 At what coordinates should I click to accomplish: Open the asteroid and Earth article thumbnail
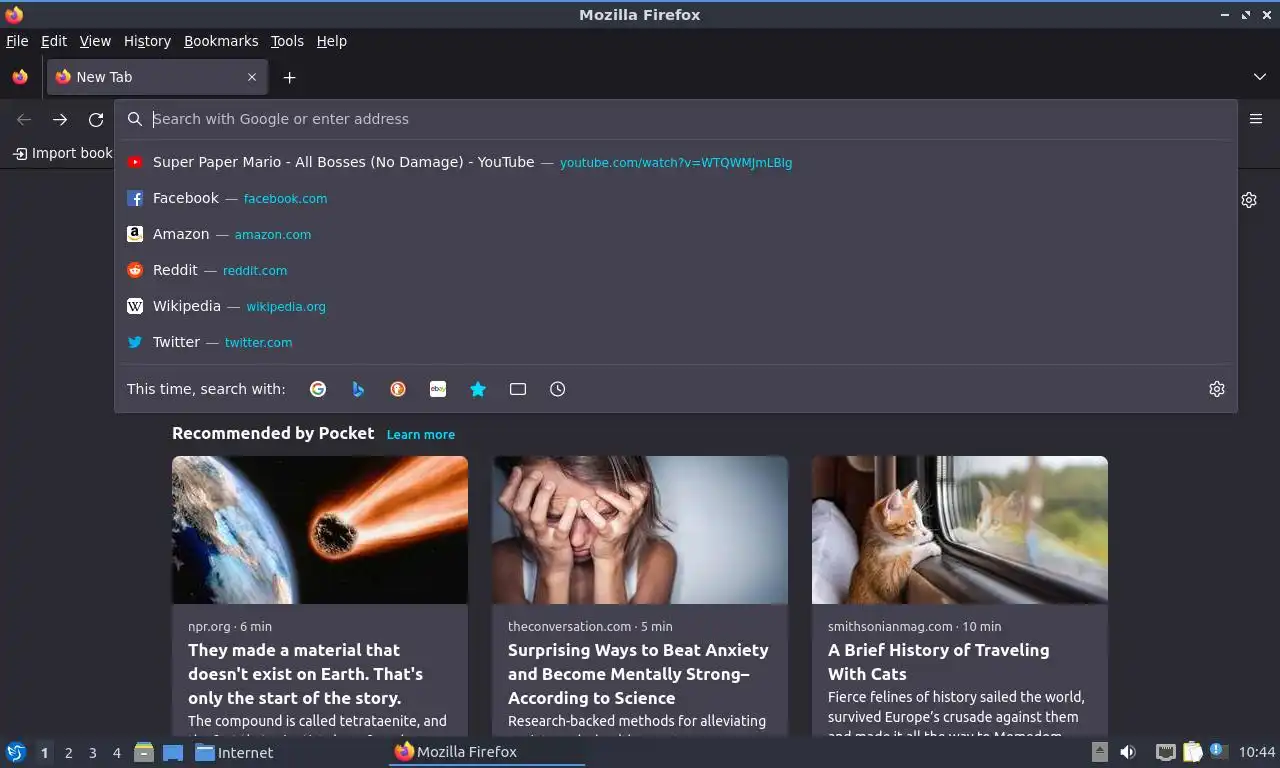pyautogui.click(x=320, y=530)
